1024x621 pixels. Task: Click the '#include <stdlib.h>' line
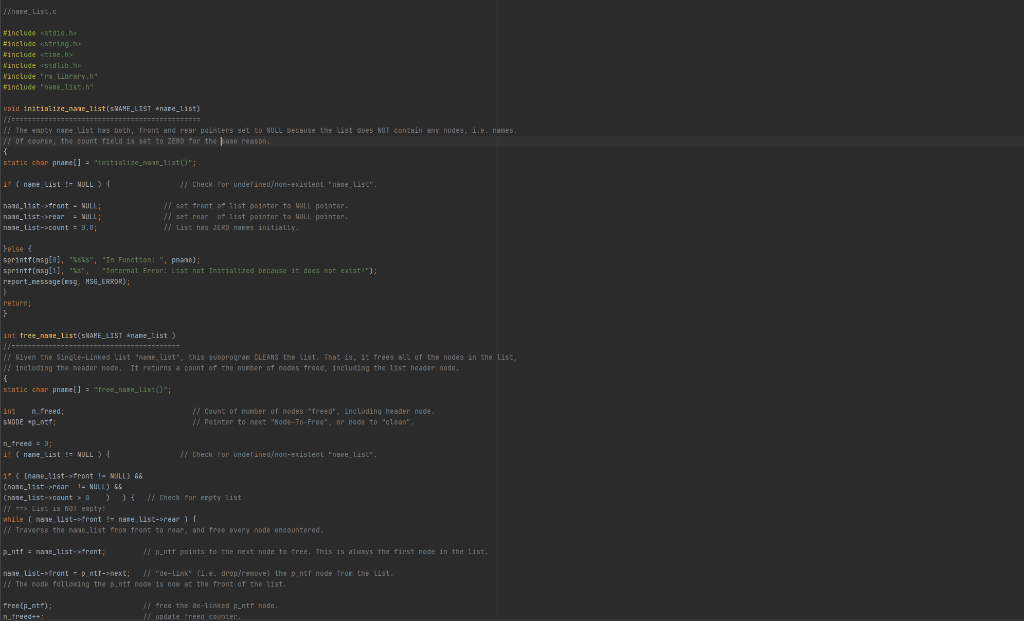[x=42, y=66]
